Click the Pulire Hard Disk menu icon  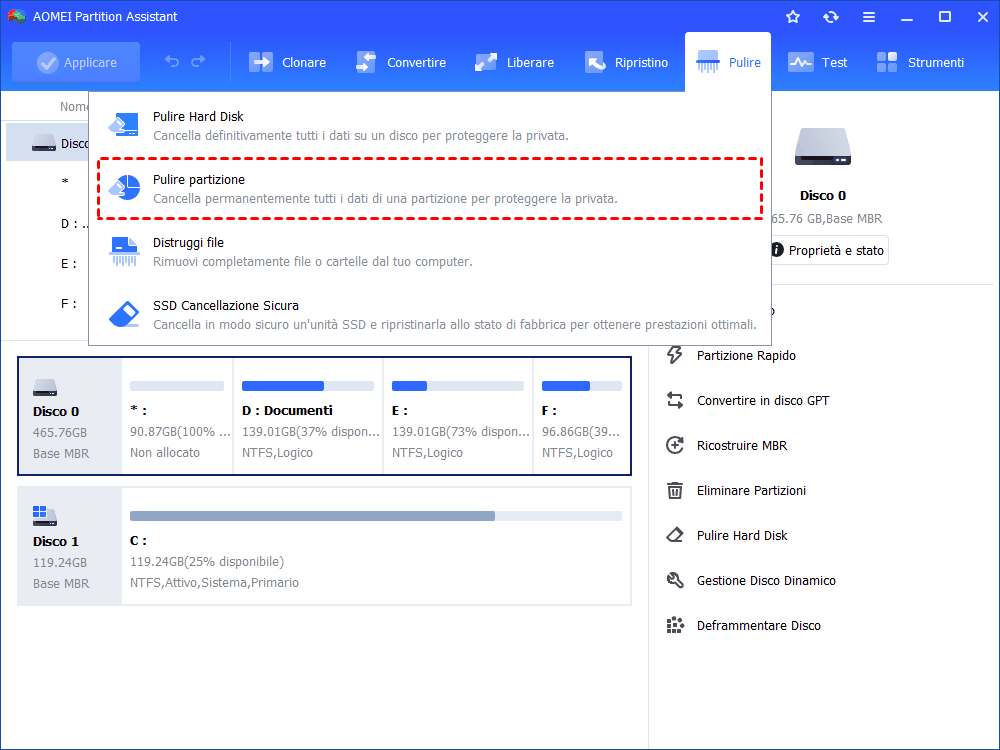tap(124, 124)
